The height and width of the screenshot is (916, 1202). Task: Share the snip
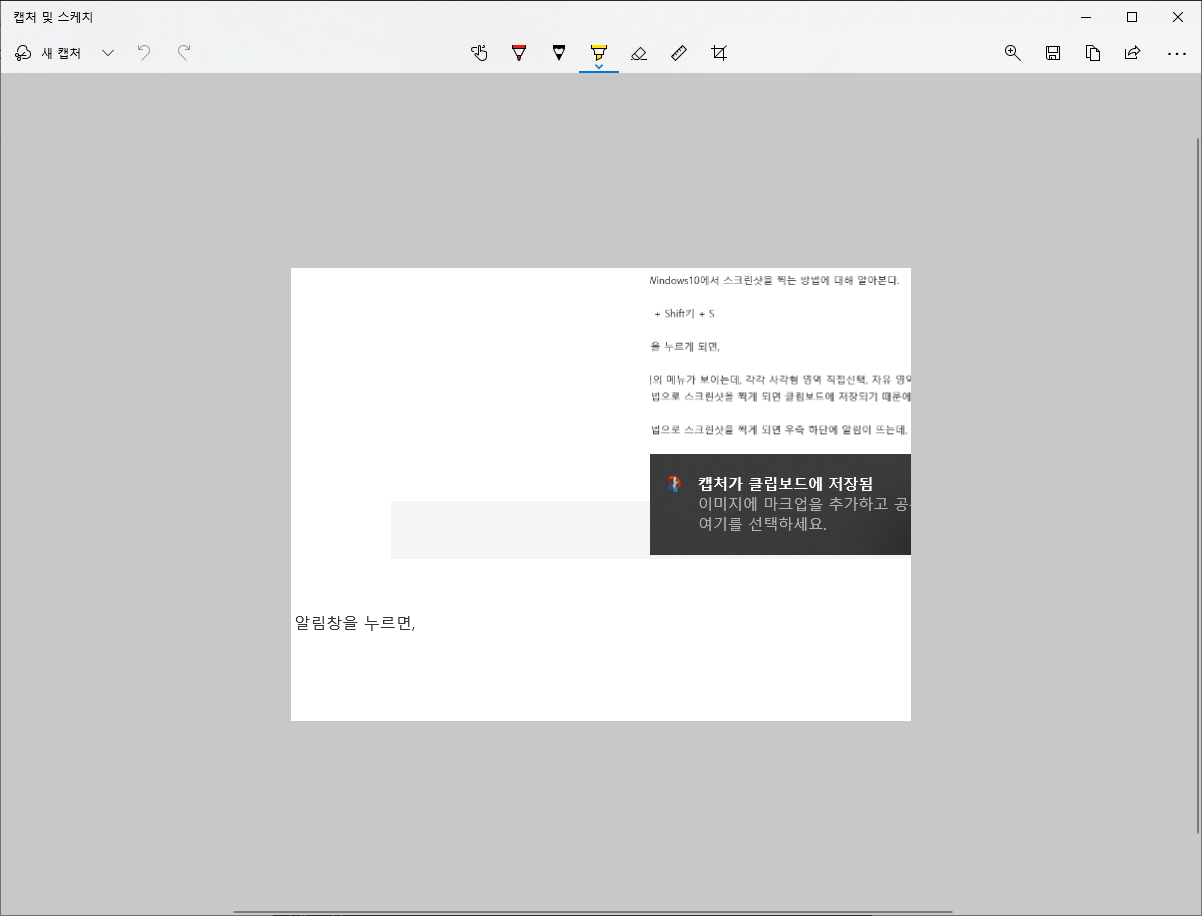click(1132, 53)
